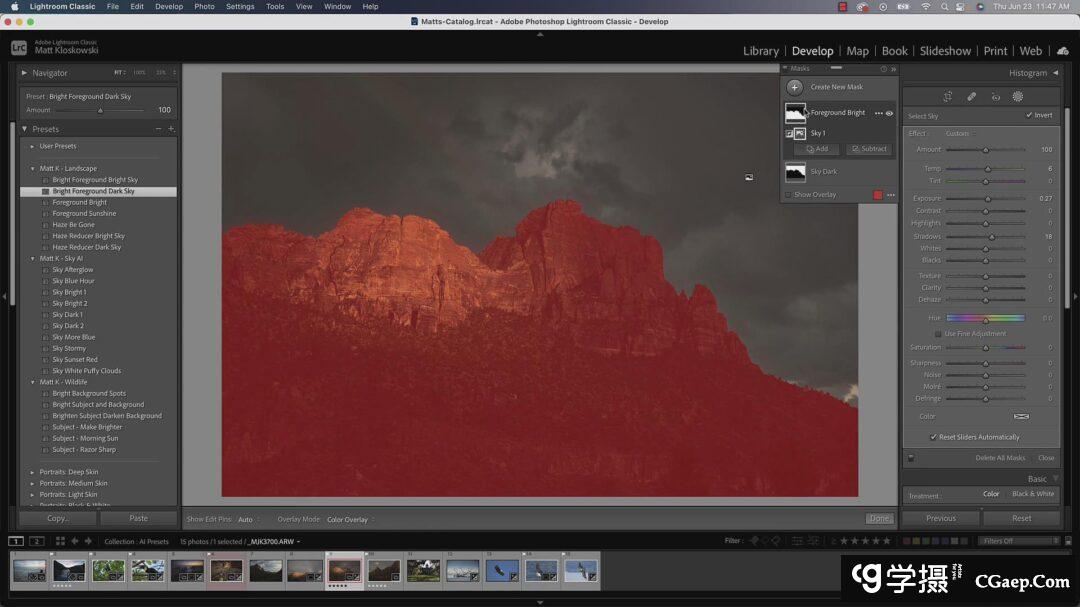Open the Overlay Mode dropdown

point(350,520)
